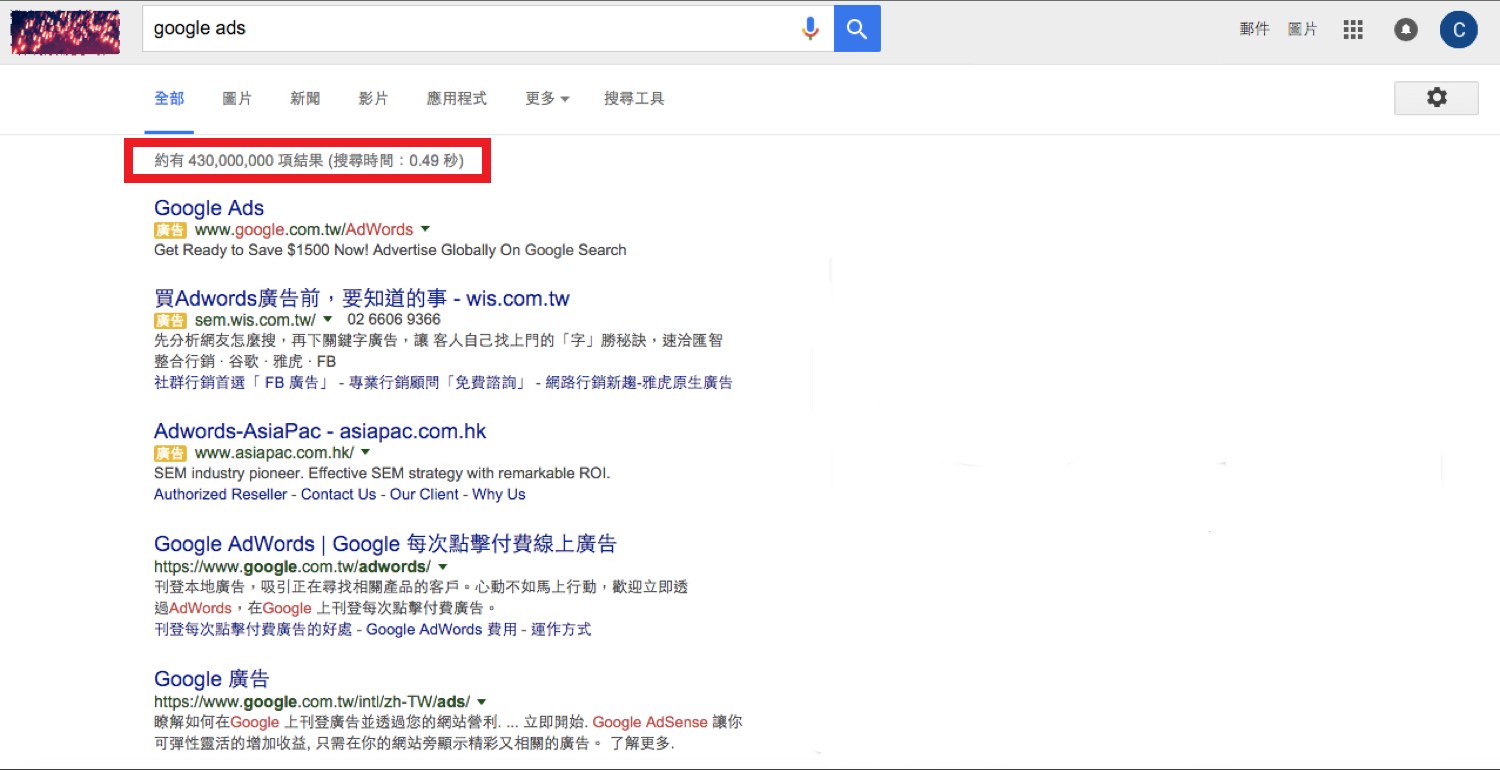Switch to the 新聞 tab
Viewport: 1500px width, 770px height.
coord(305,99)
